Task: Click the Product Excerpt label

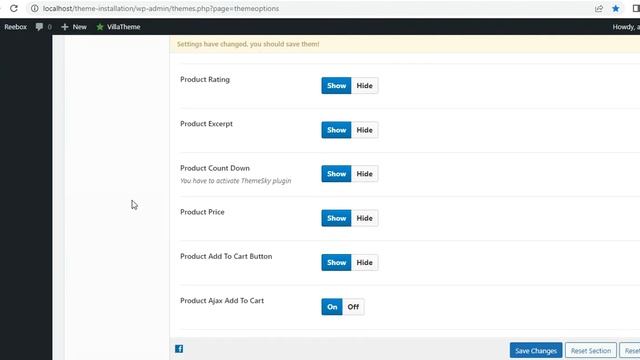Action: [x=207, y=124]
